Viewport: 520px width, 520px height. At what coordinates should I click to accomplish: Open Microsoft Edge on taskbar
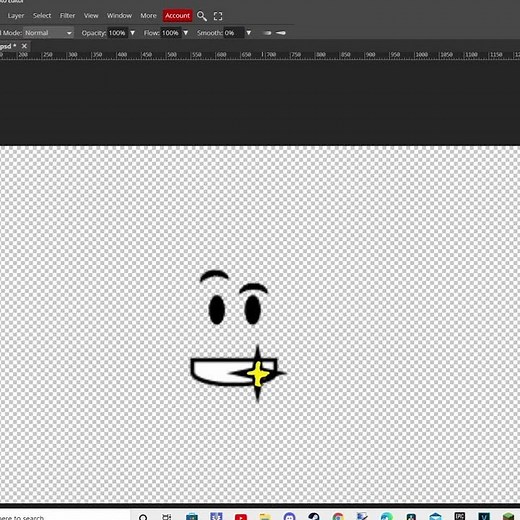click(x=387, y=517)
